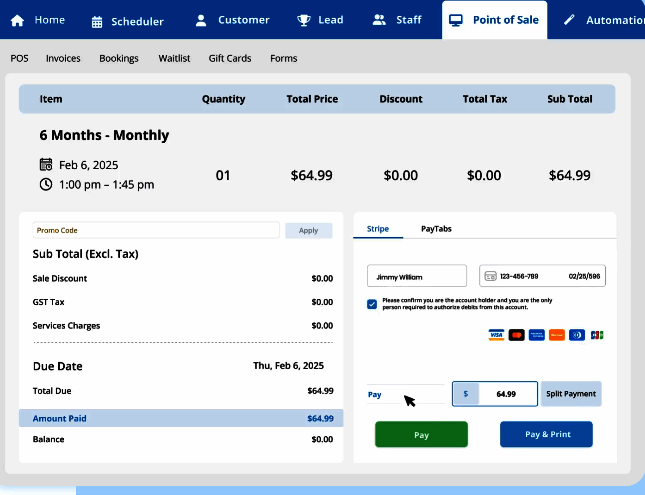
Task: Click the green Pay button
Action: click(421, 435)
